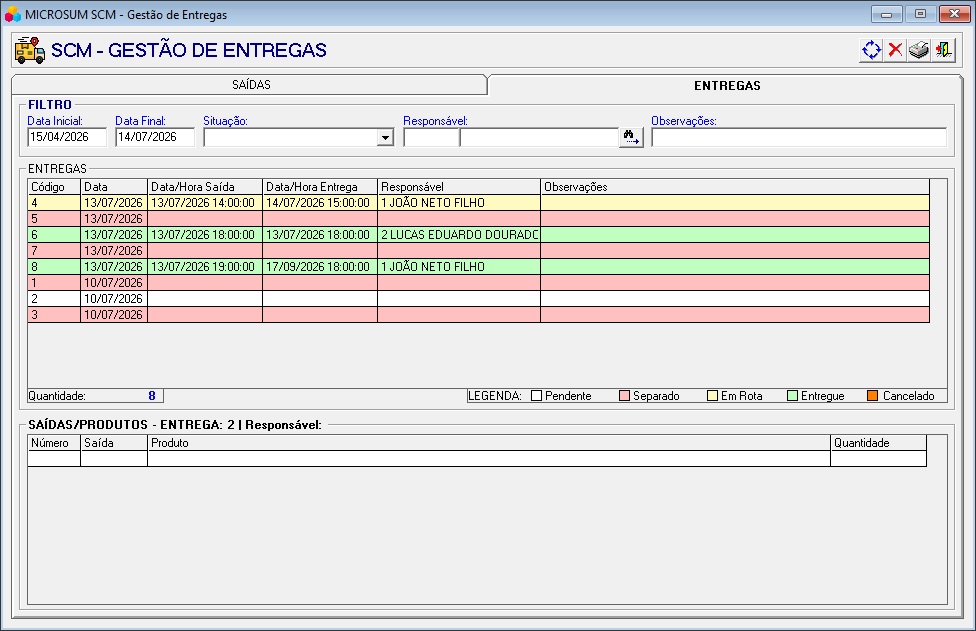The image size is (976, 631).
Task: Close the MICROSUM SCM window
Action: point(954,14)
